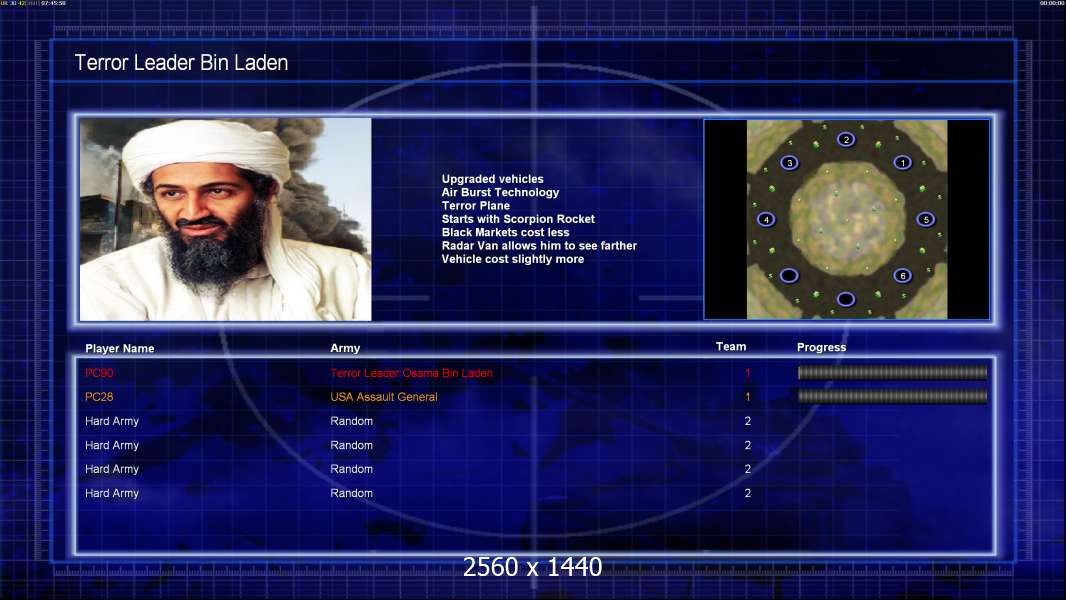Select player name PC28

click(99, 397)
